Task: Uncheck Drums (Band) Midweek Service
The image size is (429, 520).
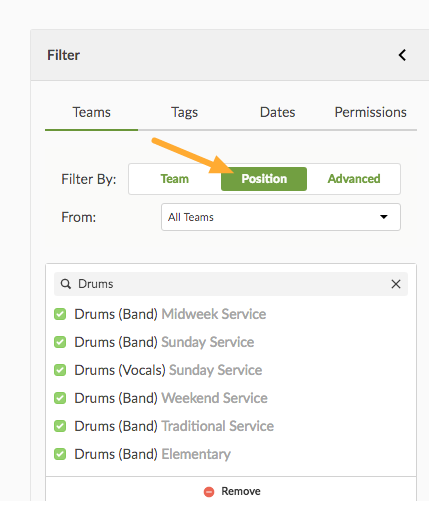Action: point(60,314)
